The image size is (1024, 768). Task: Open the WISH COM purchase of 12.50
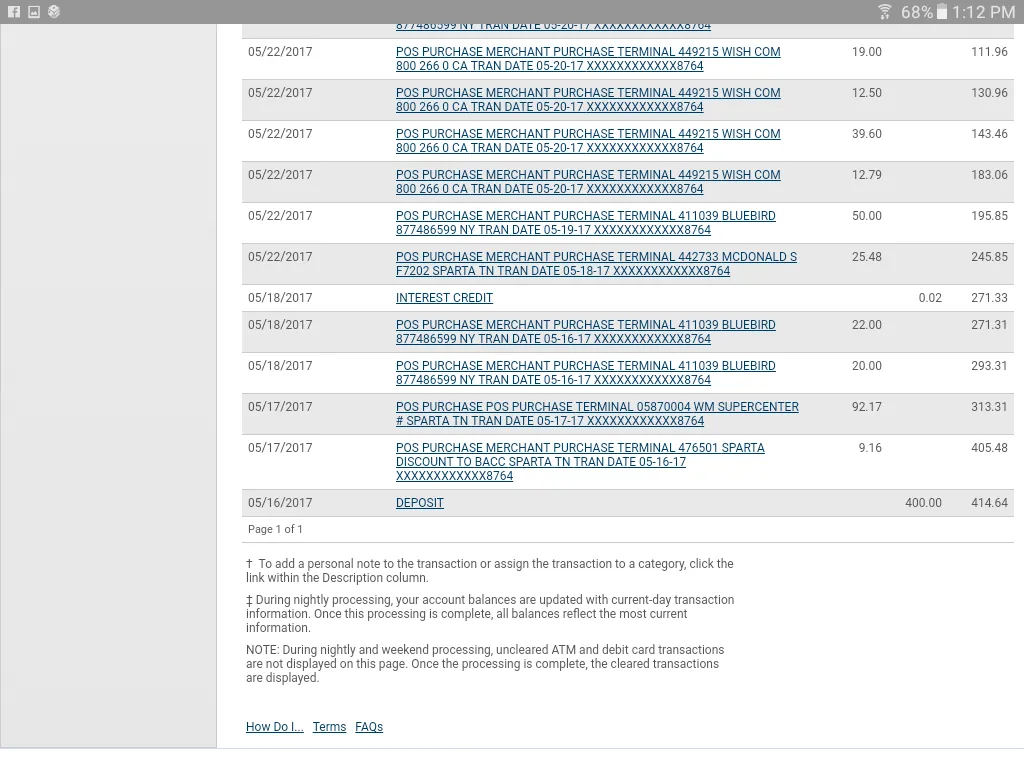click(588, 100)
